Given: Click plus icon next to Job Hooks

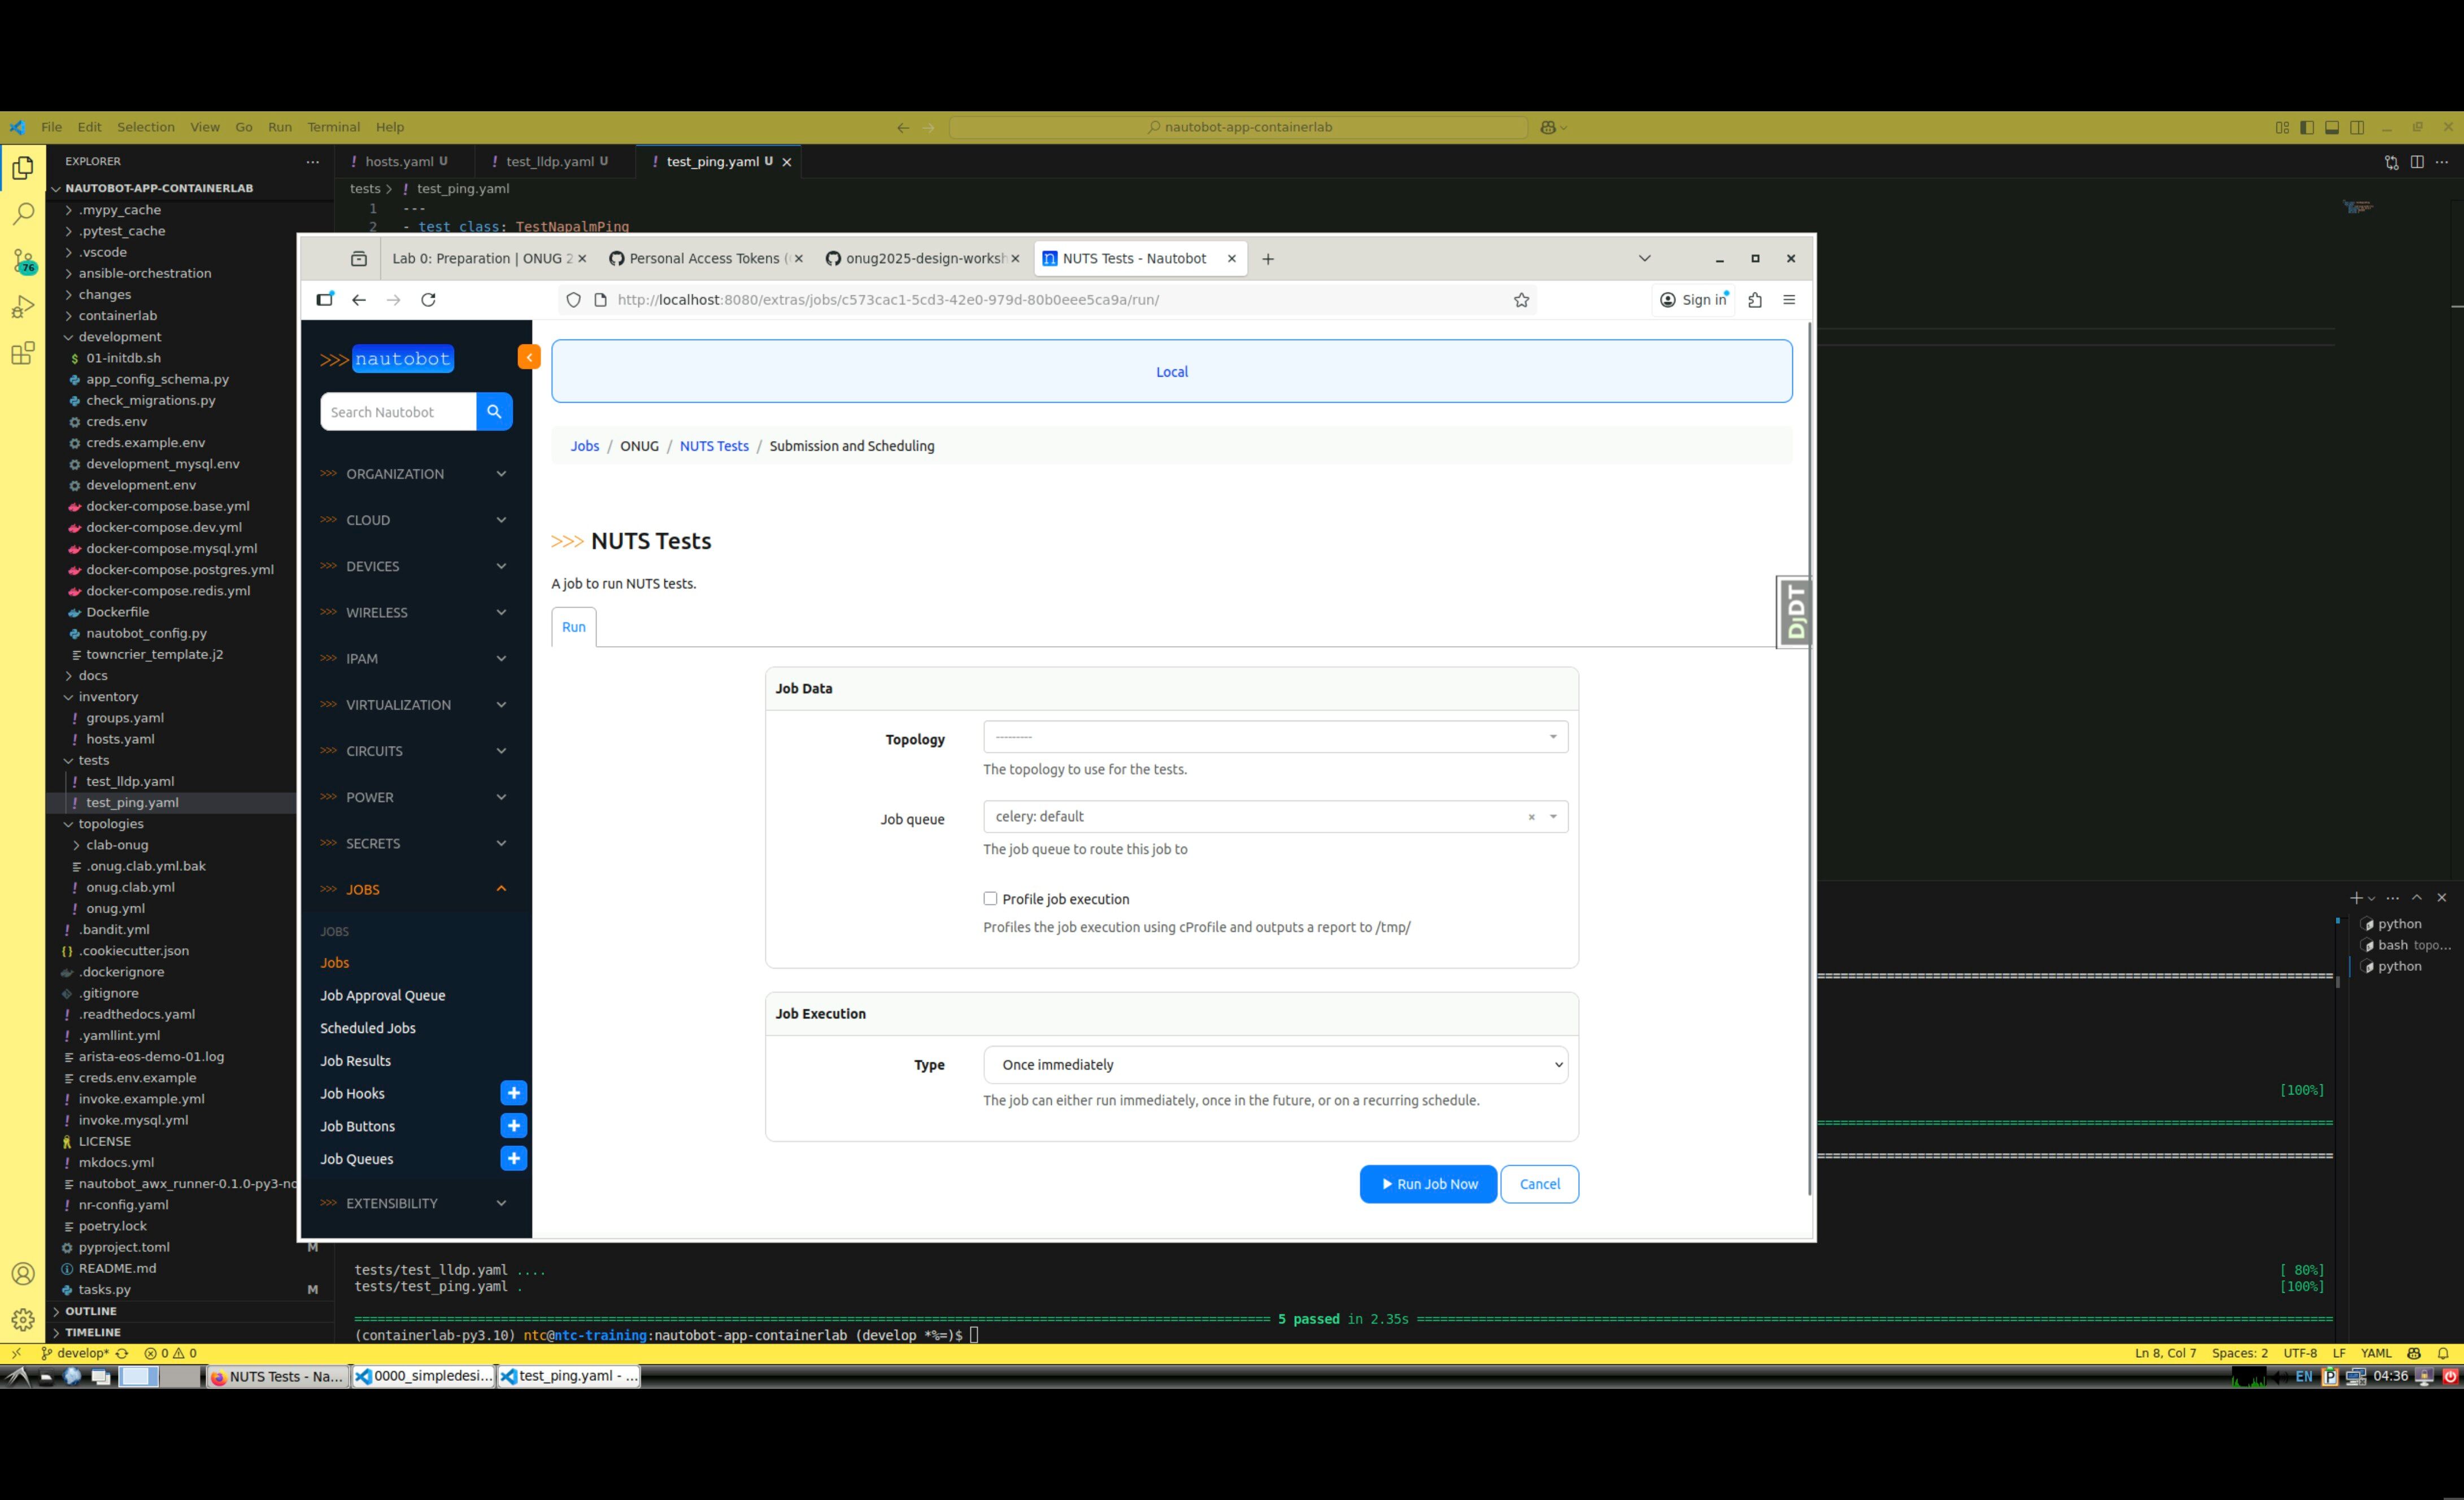Looking at the screenshot, I should (513, 1093).
